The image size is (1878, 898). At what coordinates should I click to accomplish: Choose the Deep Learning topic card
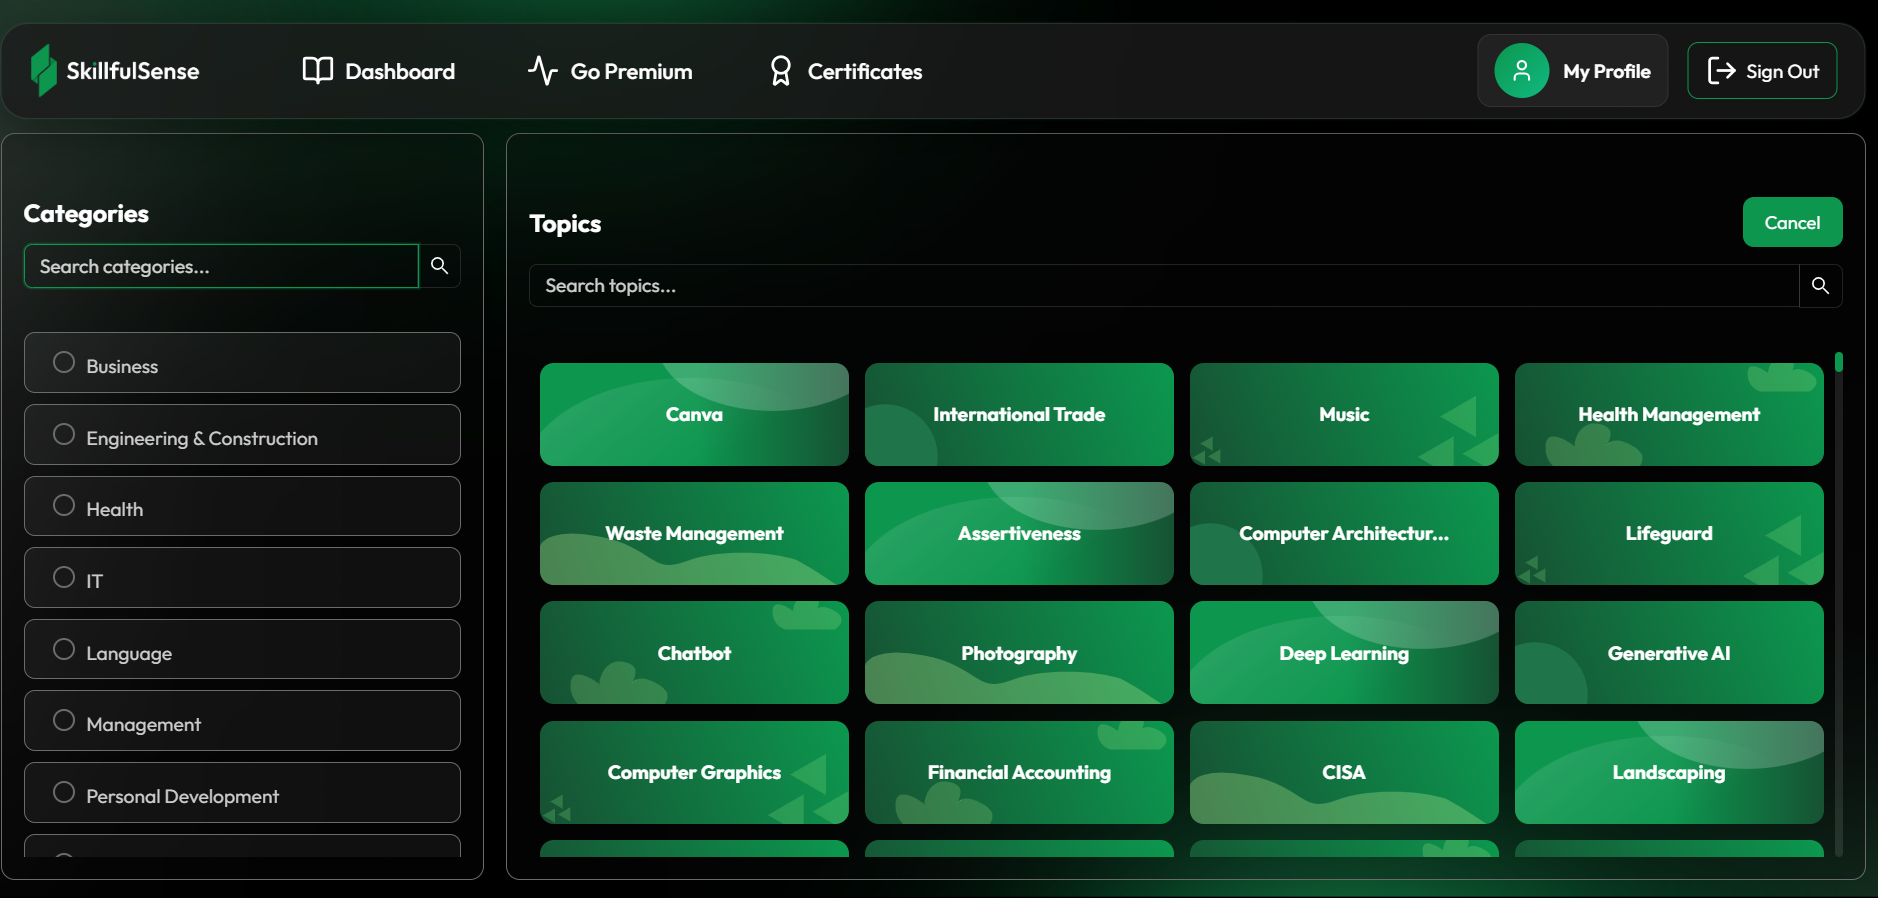pos(1344,652)
